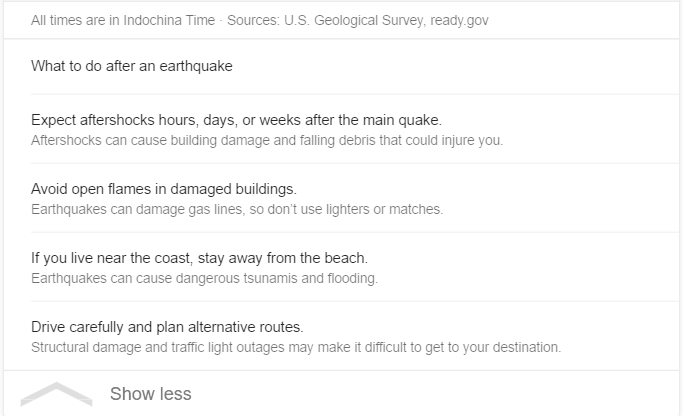
Task: Click the dangerous tsunamis and flooding description
Action: tap(204, 278)
